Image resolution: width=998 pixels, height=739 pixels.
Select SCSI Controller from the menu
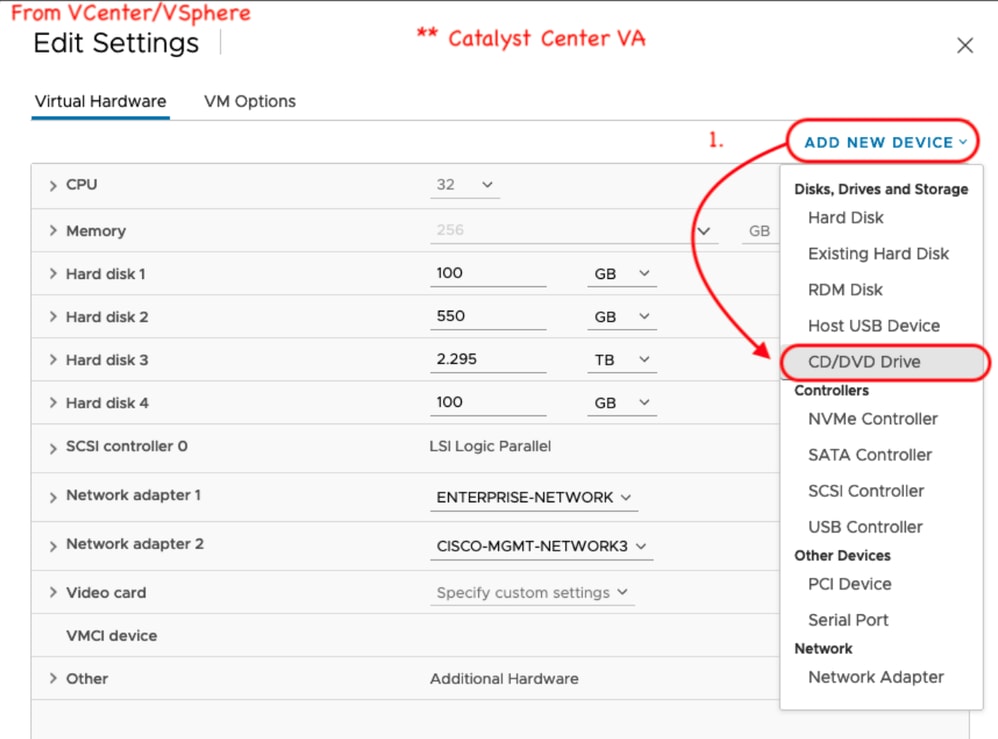(x=866, y=491)
